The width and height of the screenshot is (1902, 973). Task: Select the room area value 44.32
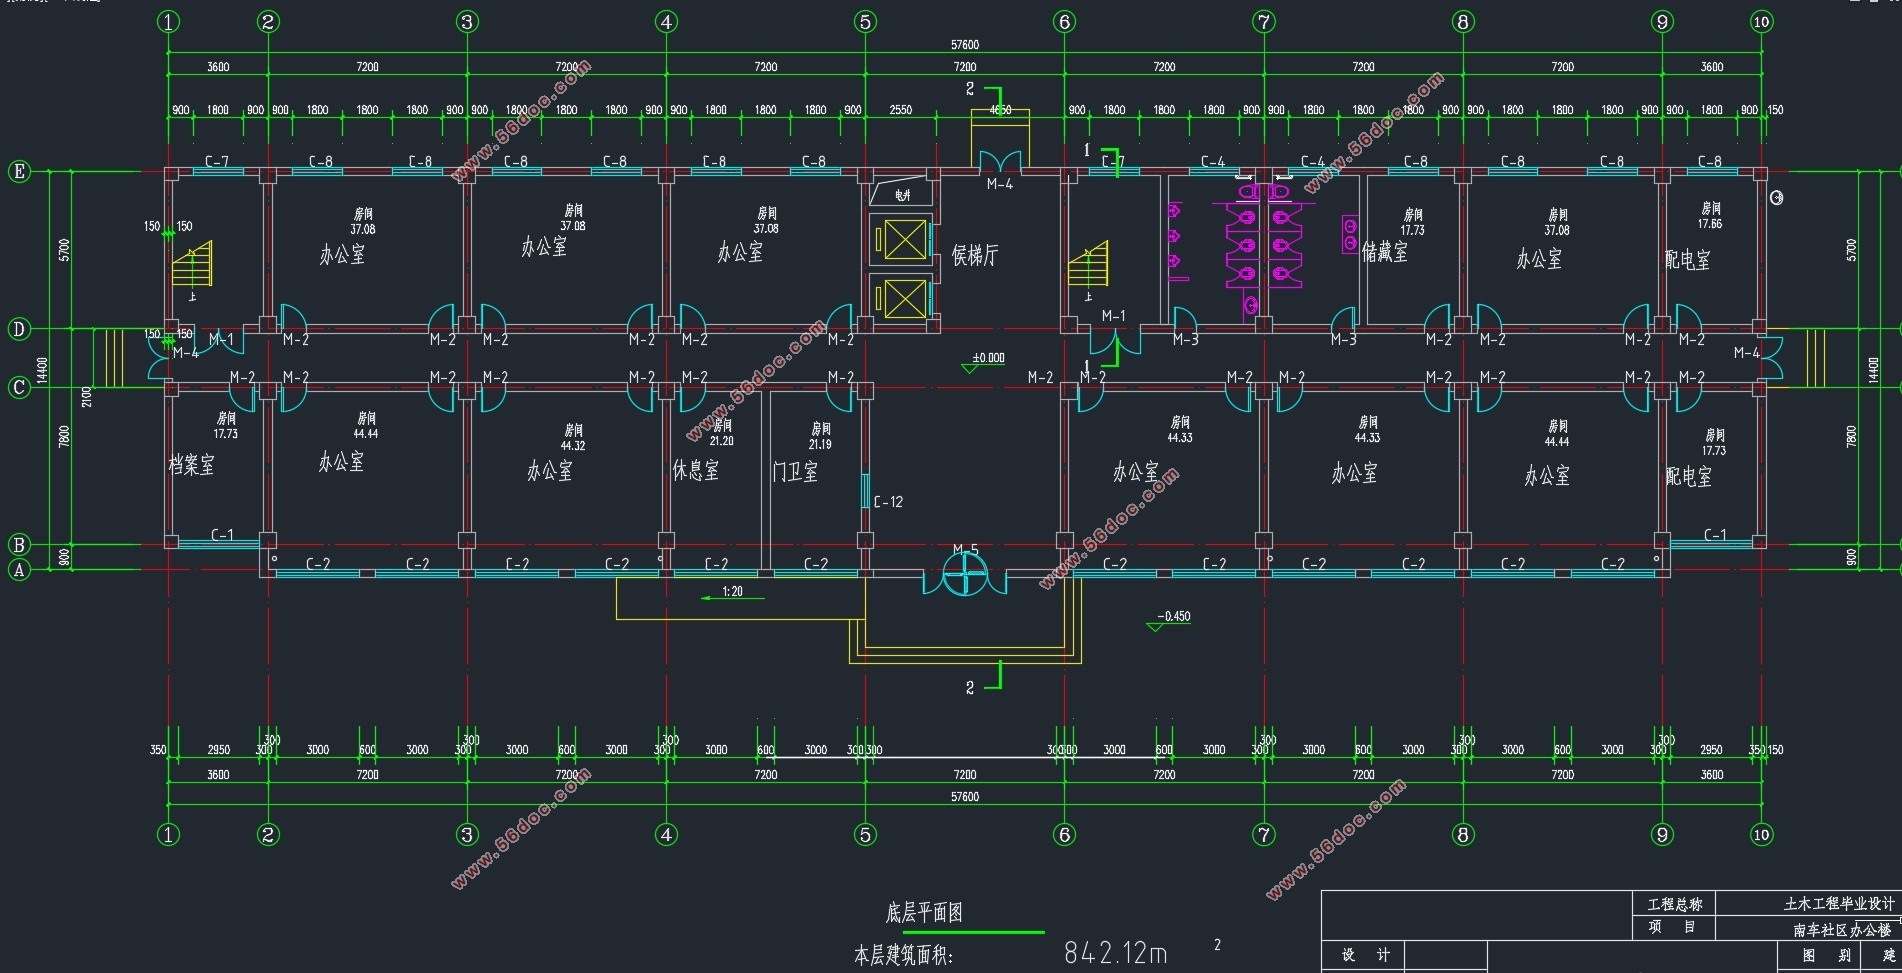pyautogui.click(x=573, y=446)
